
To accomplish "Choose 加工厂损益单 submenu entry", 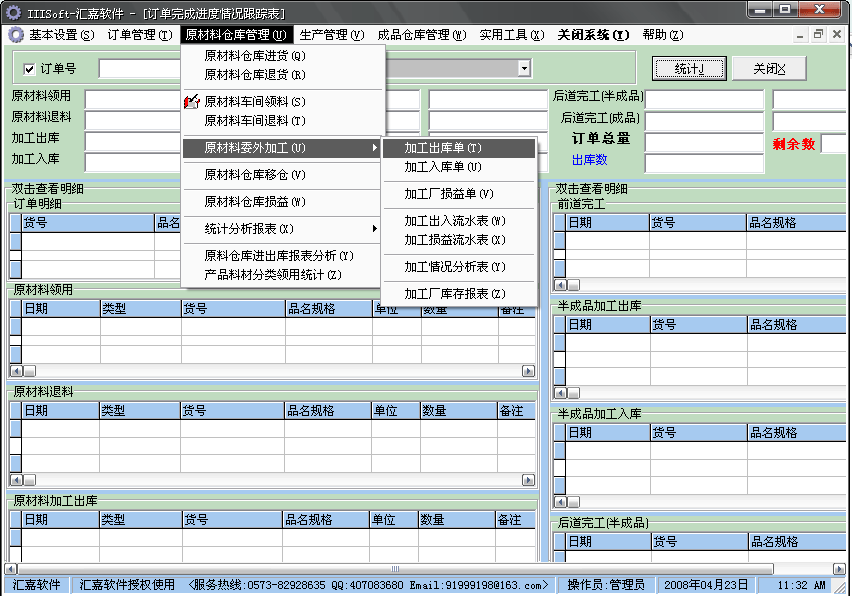I will coord(459,193).
